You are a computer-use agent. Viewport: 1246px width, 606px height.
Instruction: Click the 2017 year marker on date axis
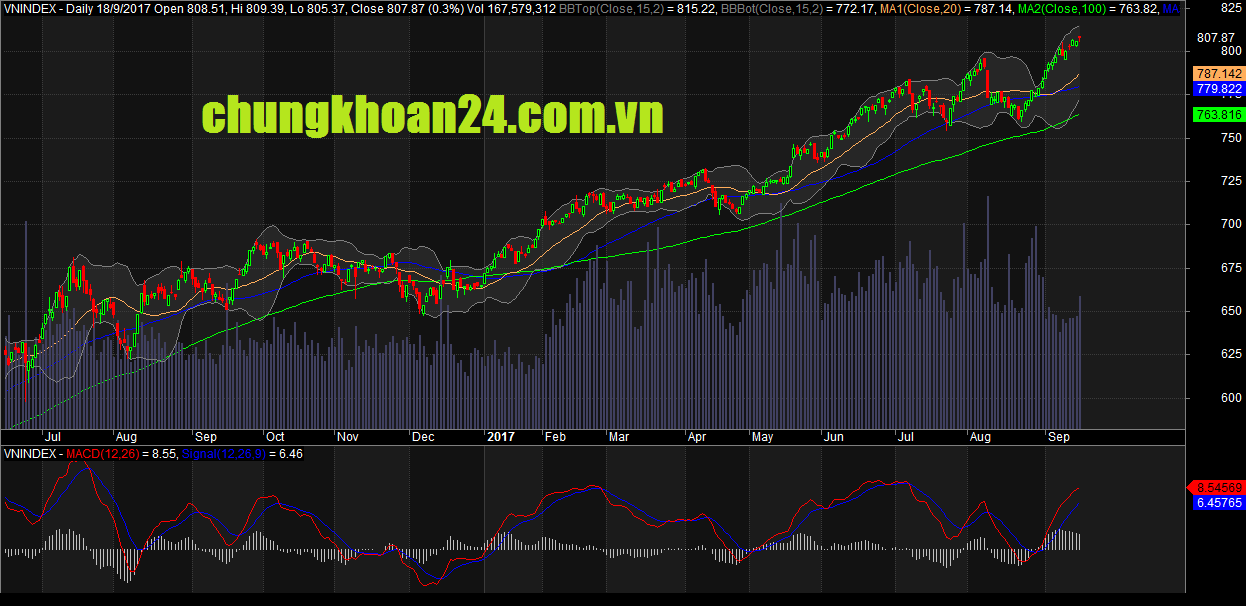pyautogui.click(x=500, y=437)
